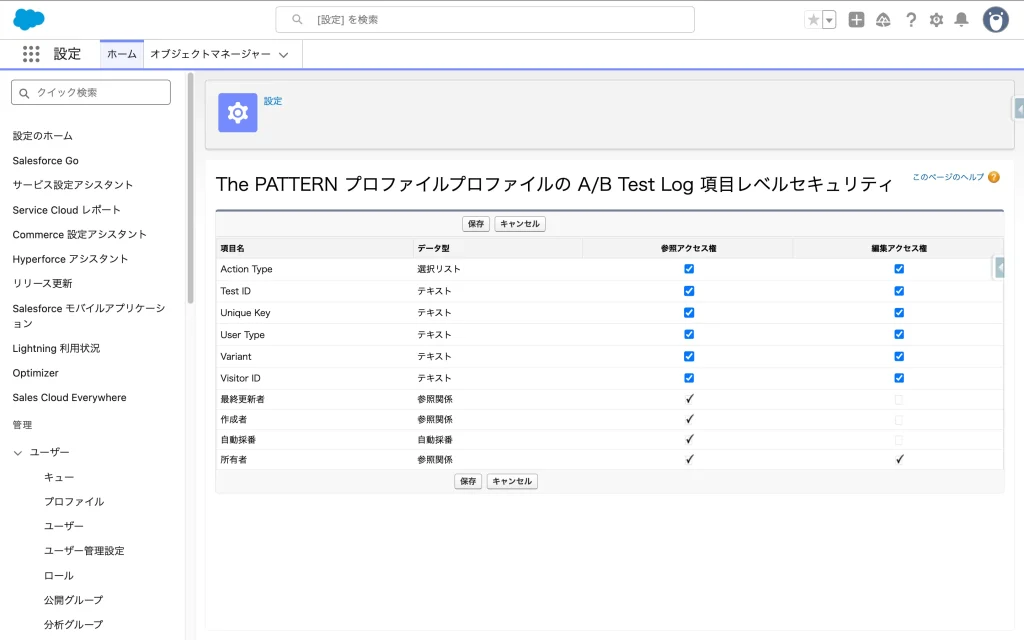The width and height of the screenshot is (1024, 640).
Task: Click the クイック検索 input field
Action: (91, 92)
